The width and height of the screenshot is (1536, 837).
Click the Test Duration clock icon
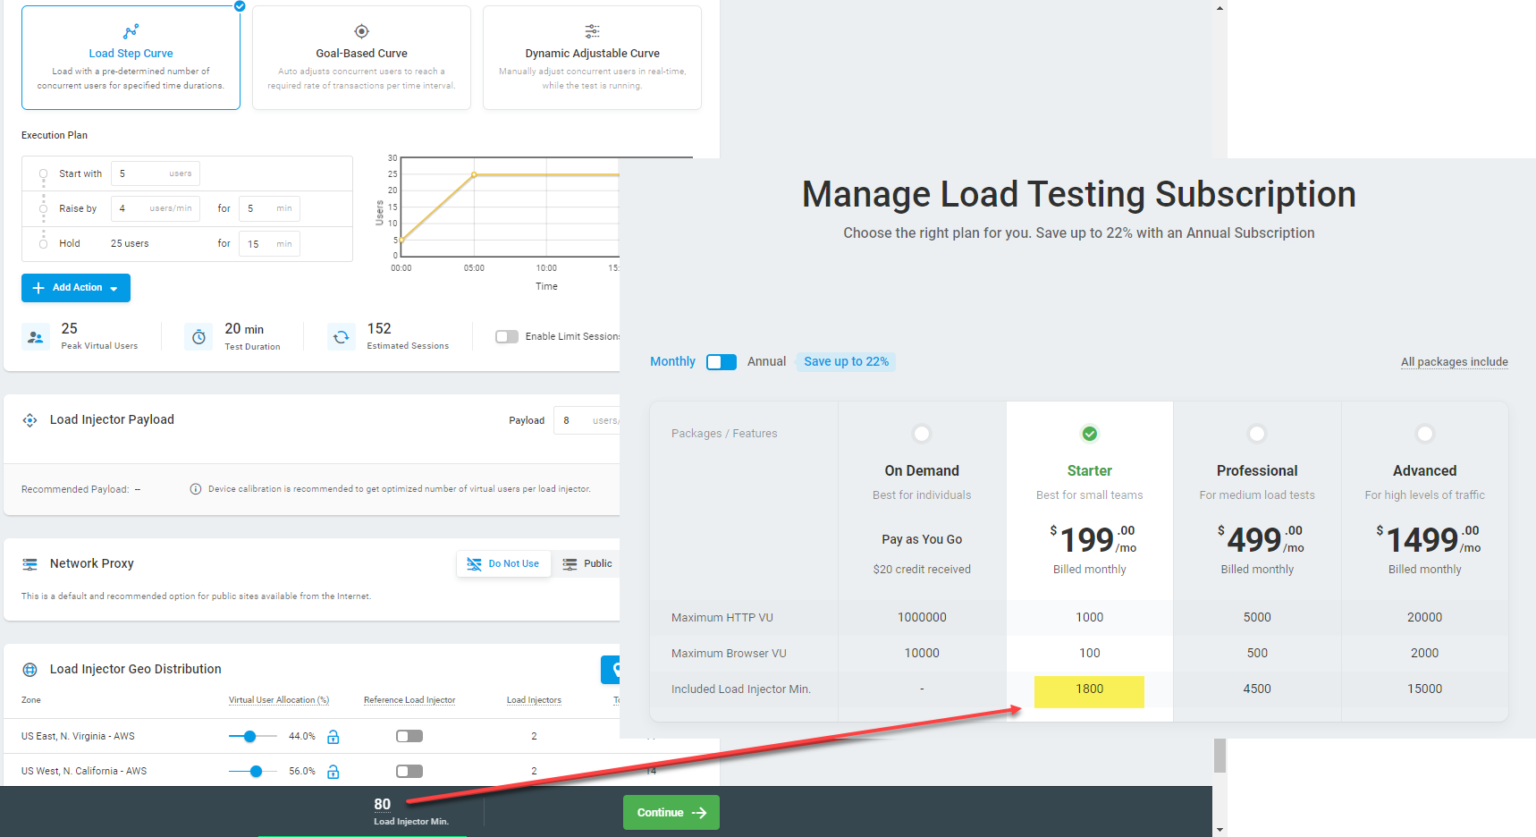pos(197,336)
